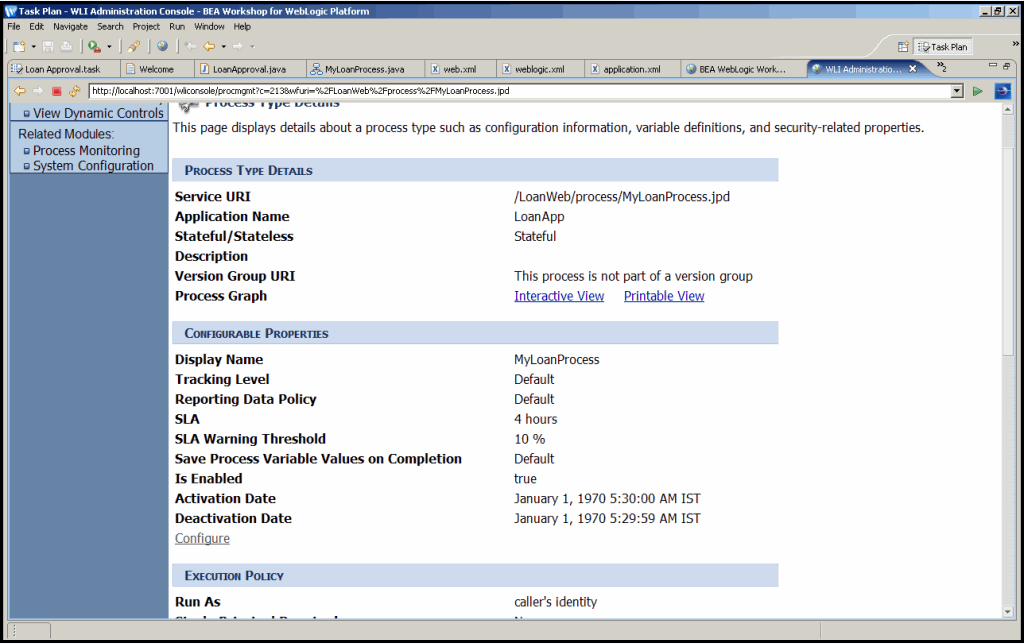1024x644 pixels.
Task: Open the System Configuration module link
Action: click(93, 166)
